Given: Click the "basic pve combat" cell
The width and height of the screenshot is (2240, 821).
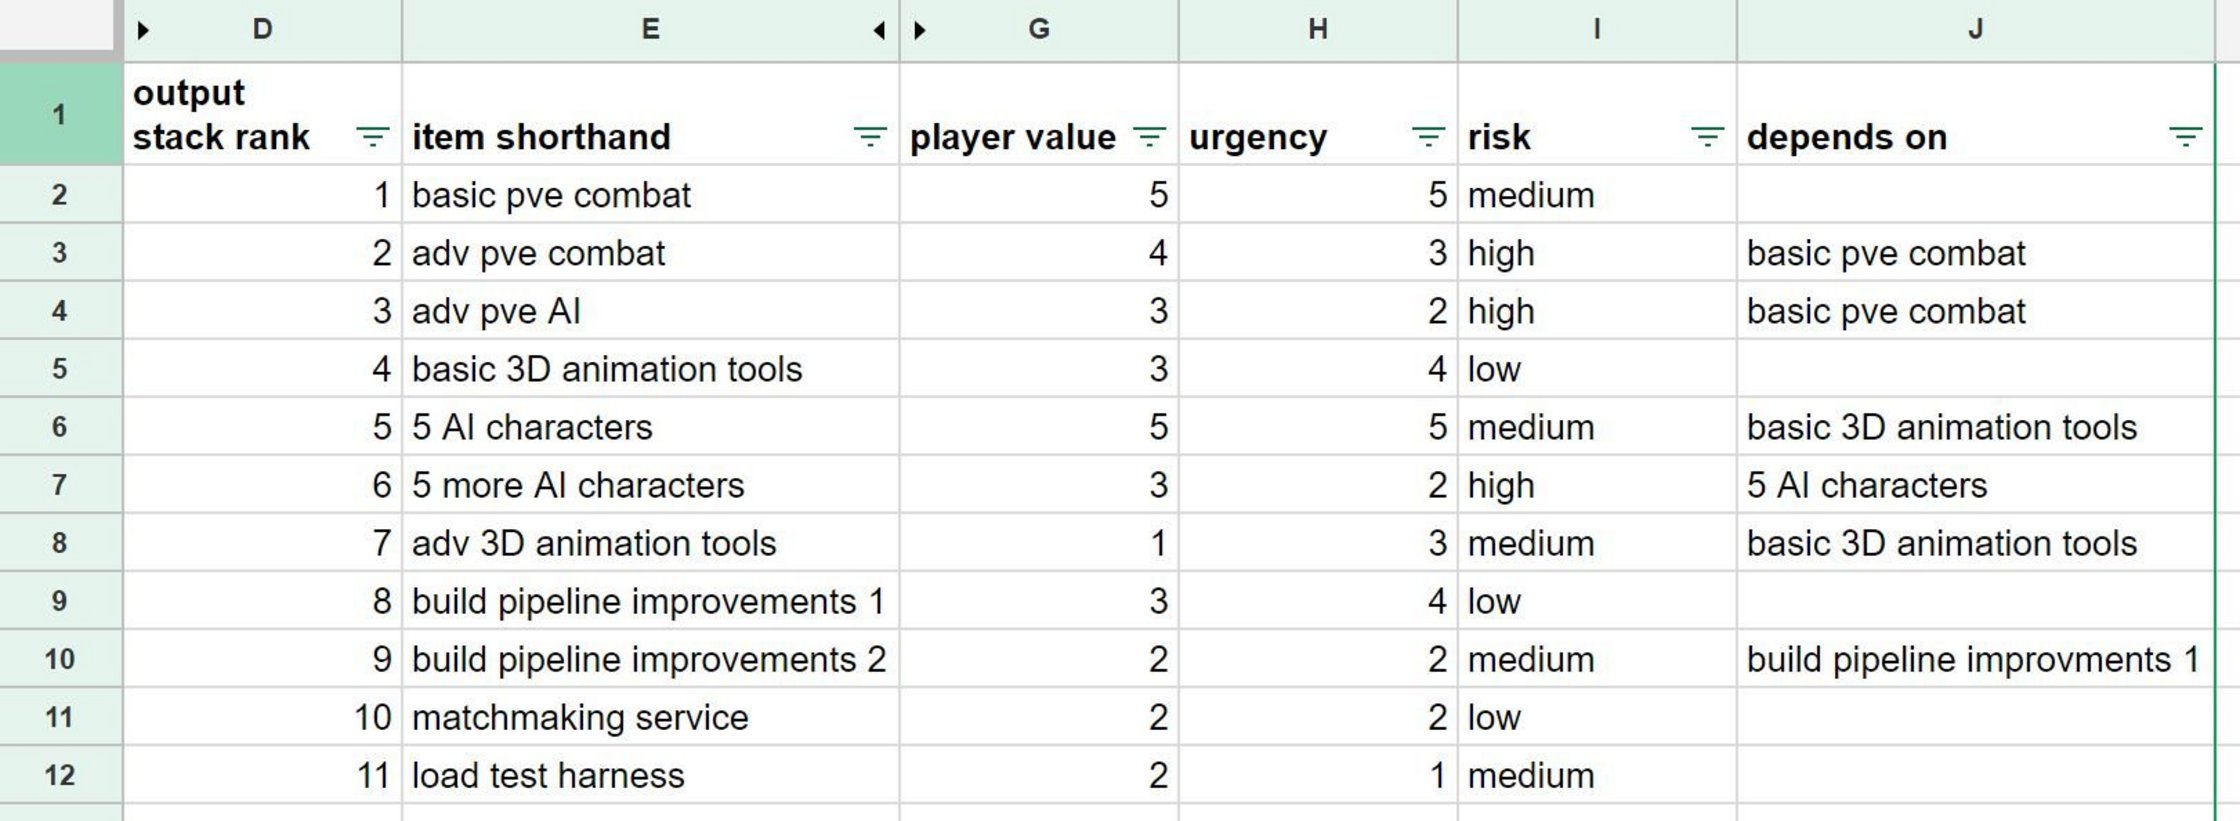Looking at the screenshot, I should [x=551, y=195].
